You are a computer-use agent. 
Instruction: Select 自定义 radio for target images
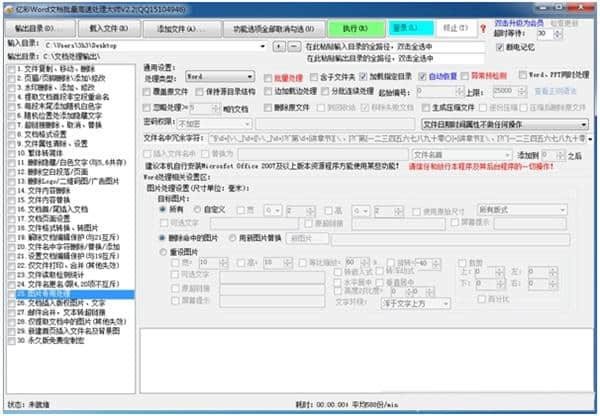[194, 209]
